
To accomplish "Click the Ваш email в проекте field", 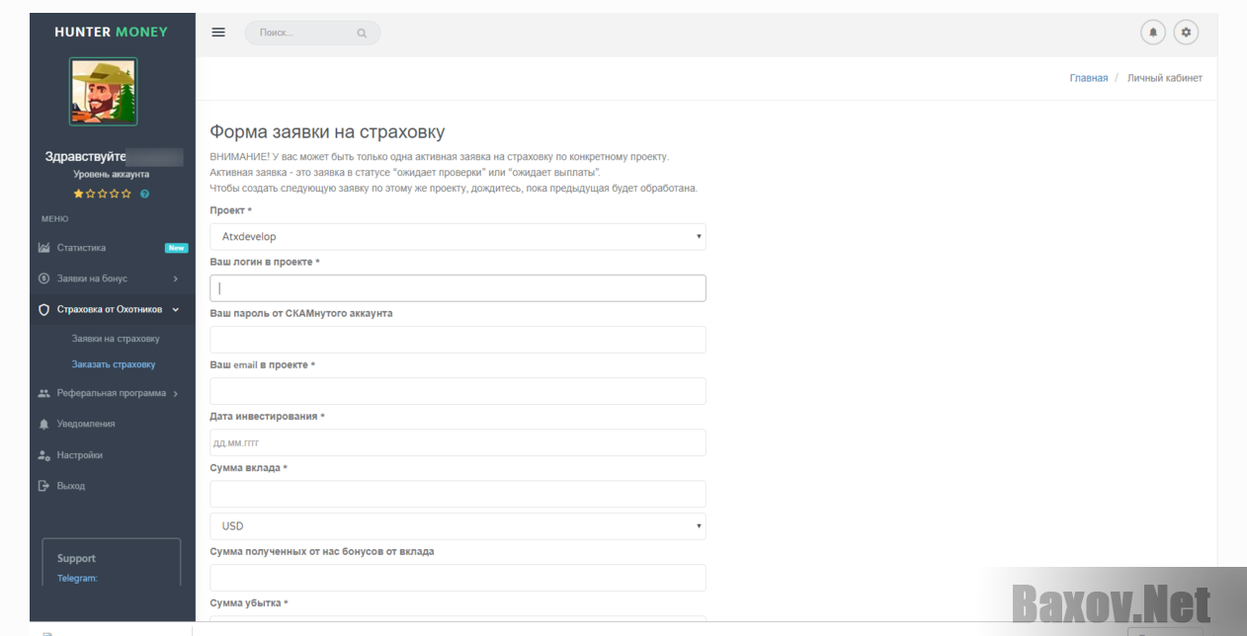I will [x=458, y=391].
